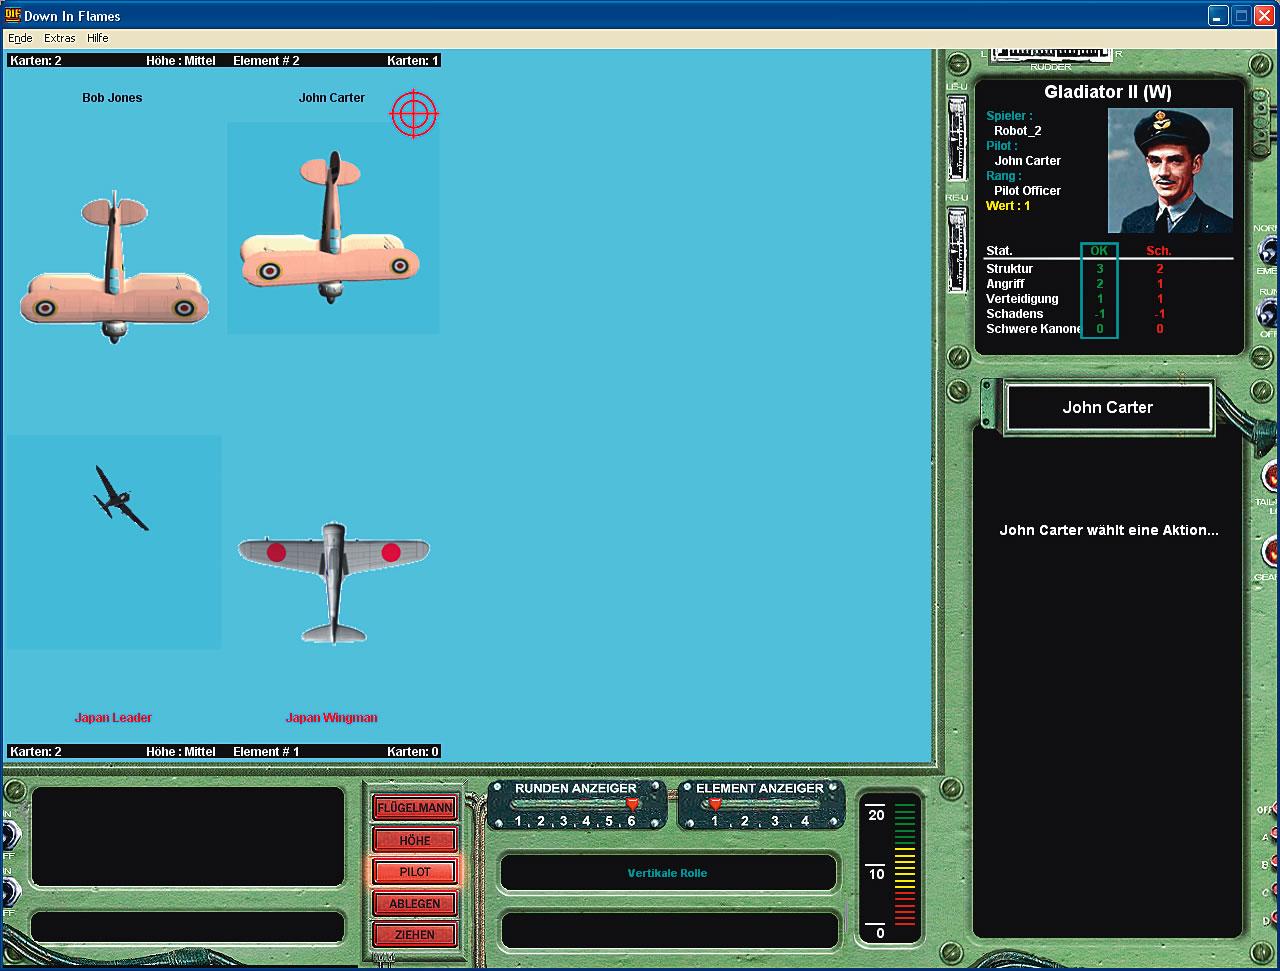This screenshot has width=1280, height=971.
Task: Click the John Carter name plate
Action: tap(1108, 407)
